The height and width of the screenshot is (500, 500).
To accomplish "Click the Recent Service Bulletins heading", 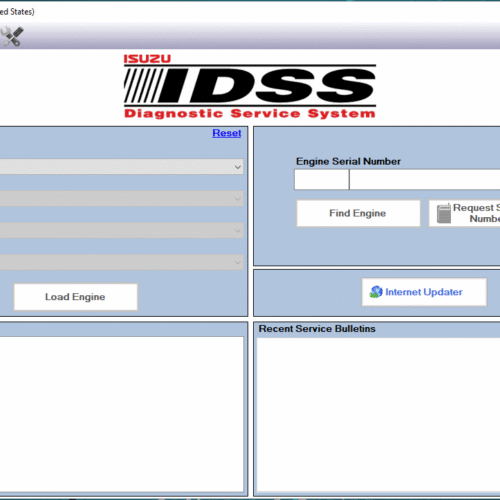I will click(317, 329).
